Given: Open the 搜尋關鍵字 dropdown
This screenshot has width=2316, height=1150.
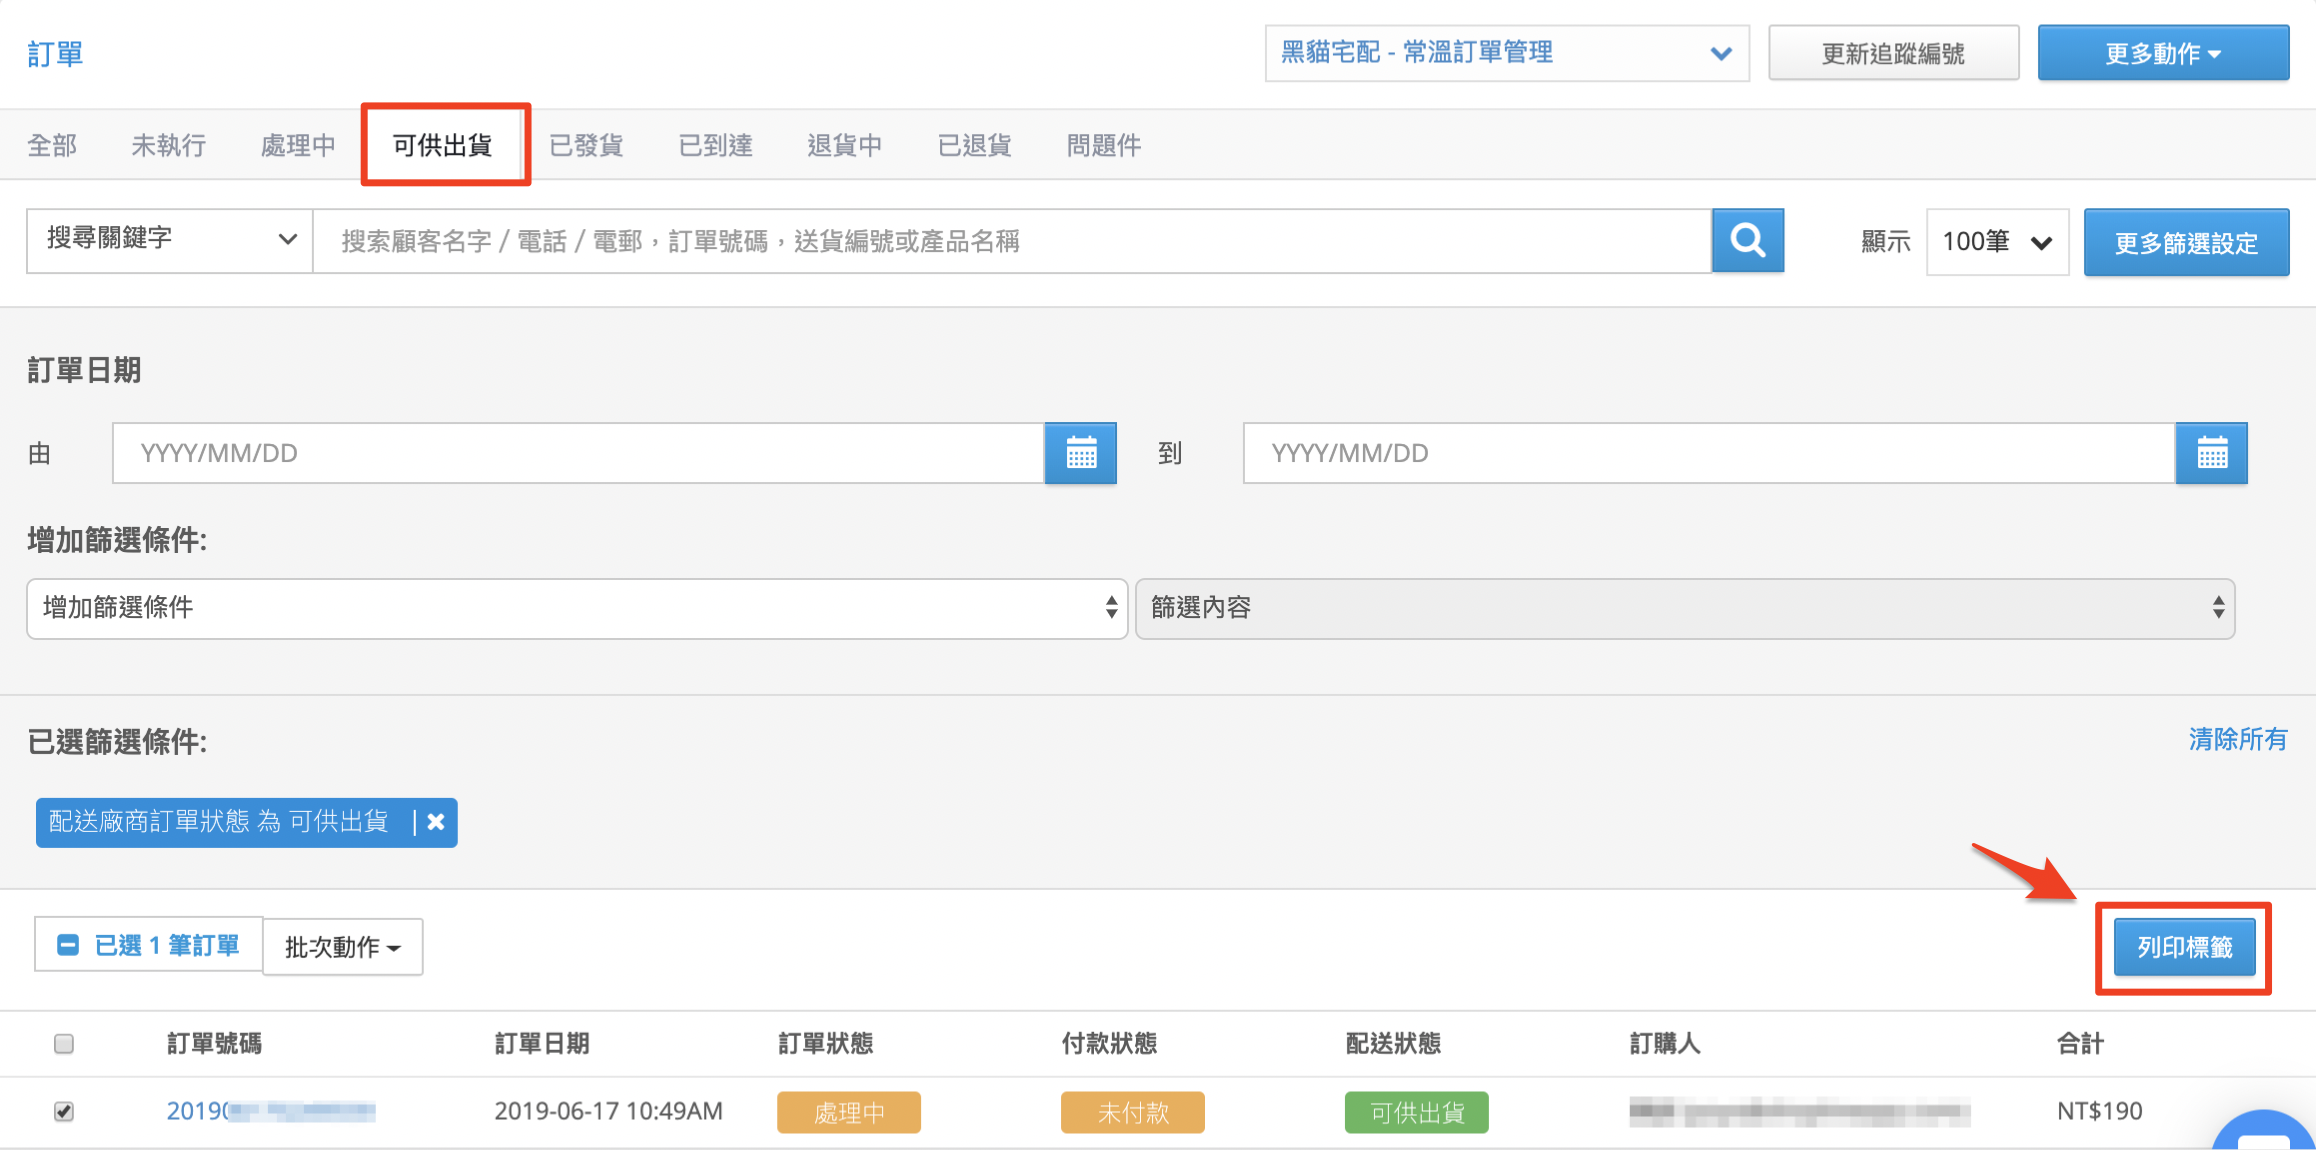Looking at the screenshot, I should click(169, 240).
